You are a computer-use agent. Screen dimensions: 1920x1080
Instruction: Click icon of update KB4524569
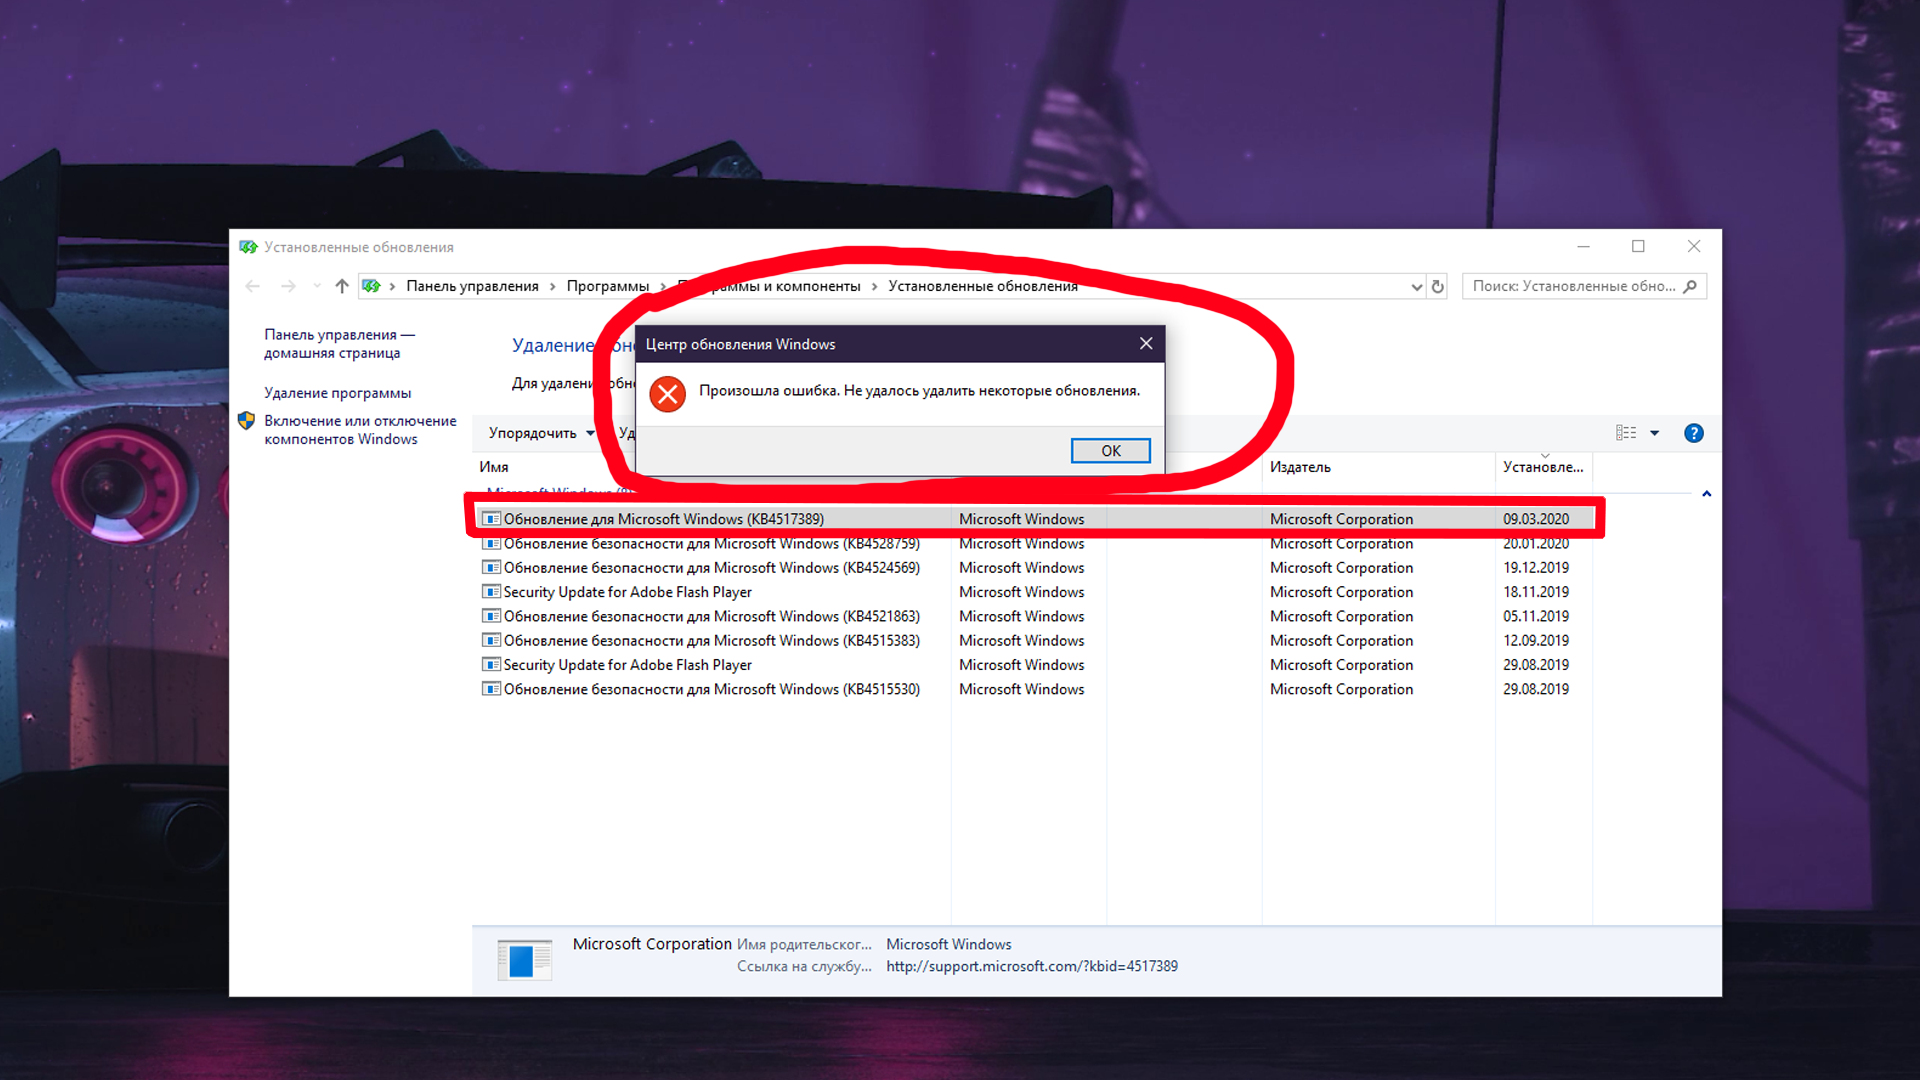[x=491, y=568]
